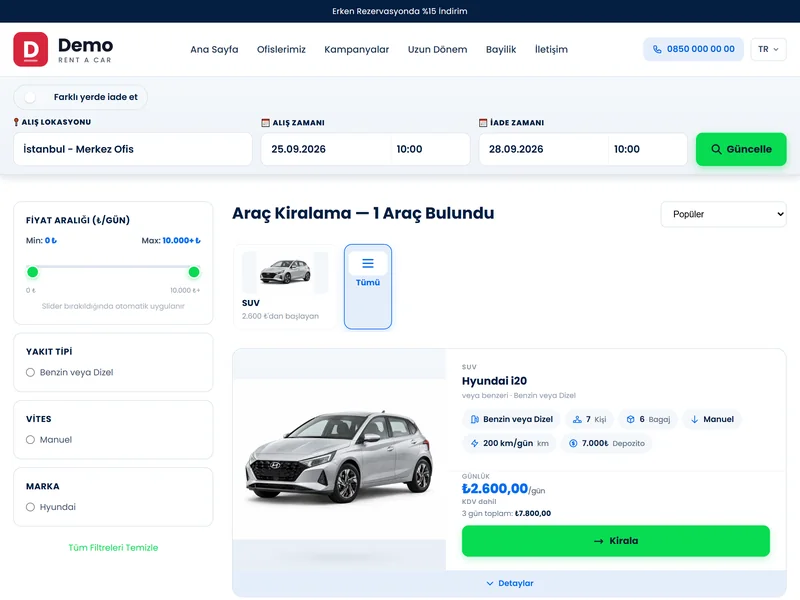The width and height of the screenshot is (800, 600).
Task: Click the minimum price slider handle
Action: click(33, 272)
